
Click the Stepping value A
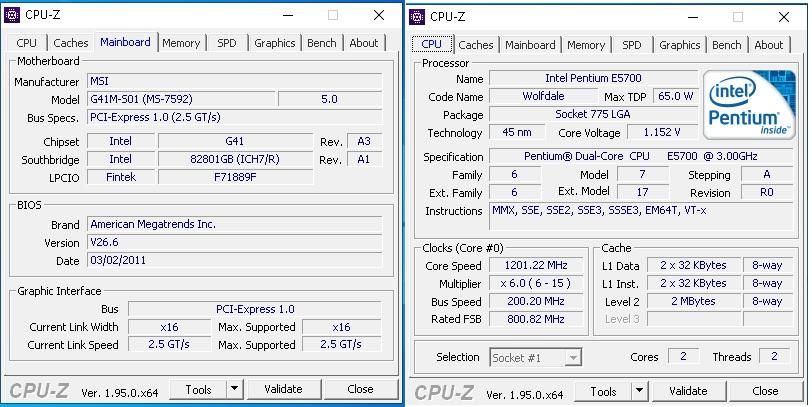pyautogui.click(x=767, y=174)
